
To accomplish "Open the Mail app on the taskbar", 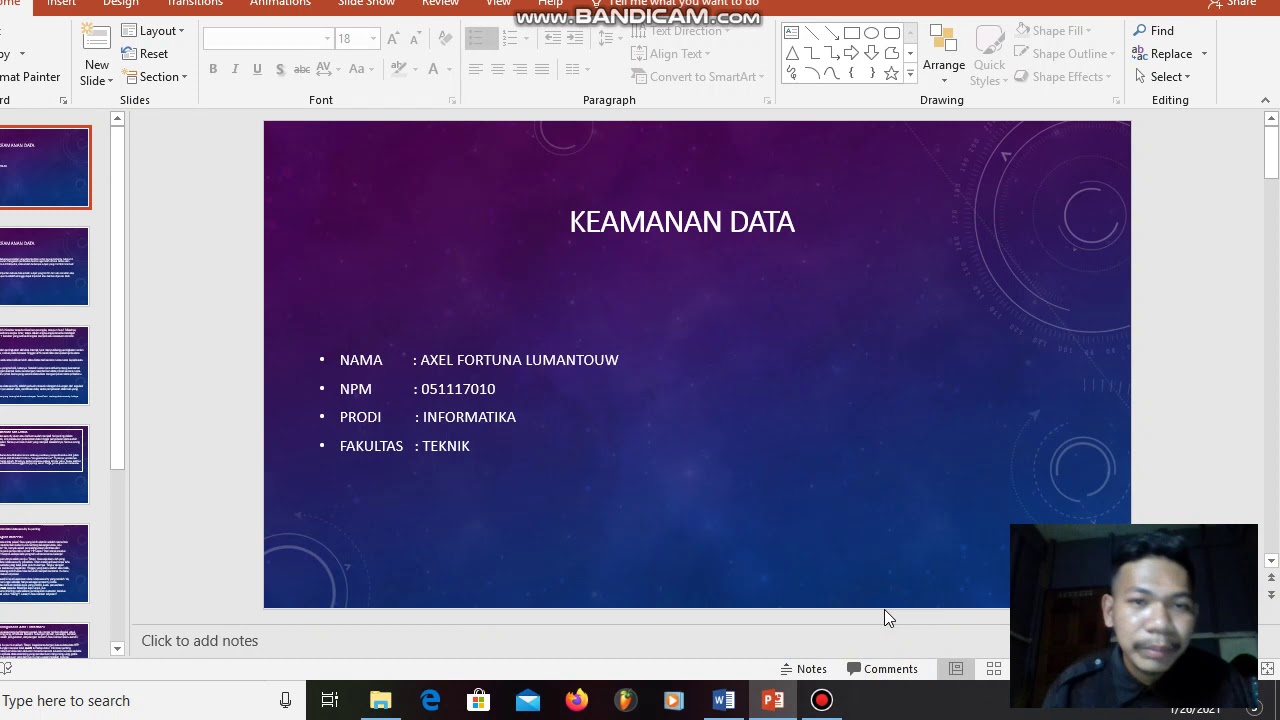I will click(x=528, y=700).
